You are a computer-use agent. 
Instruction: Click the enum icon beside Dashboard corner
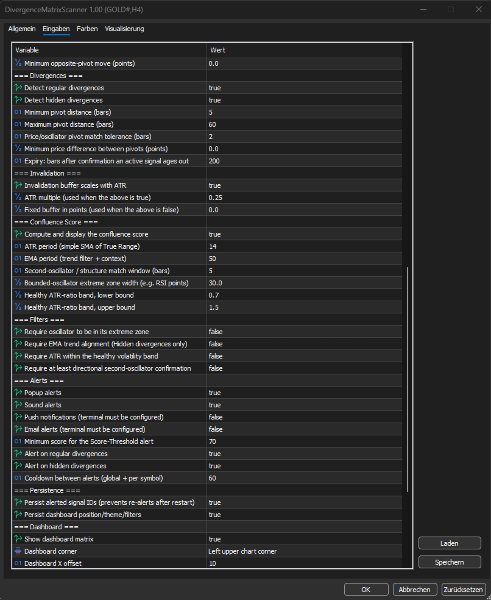[x=18, y=551]
